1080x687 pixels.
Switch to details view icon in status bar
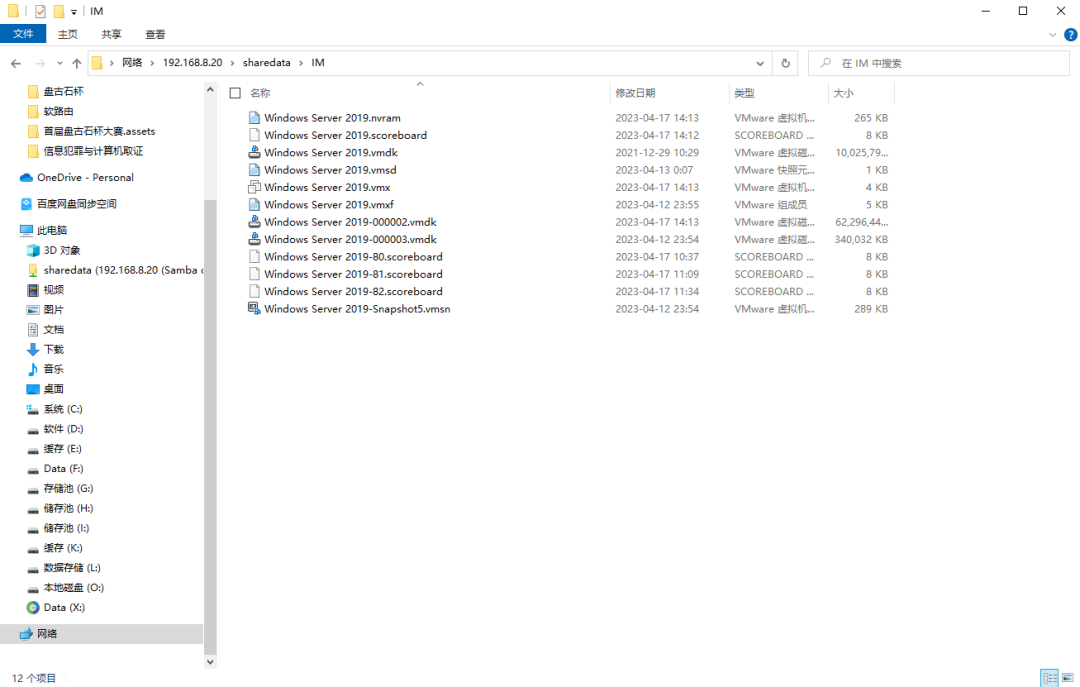(1050, 678)
